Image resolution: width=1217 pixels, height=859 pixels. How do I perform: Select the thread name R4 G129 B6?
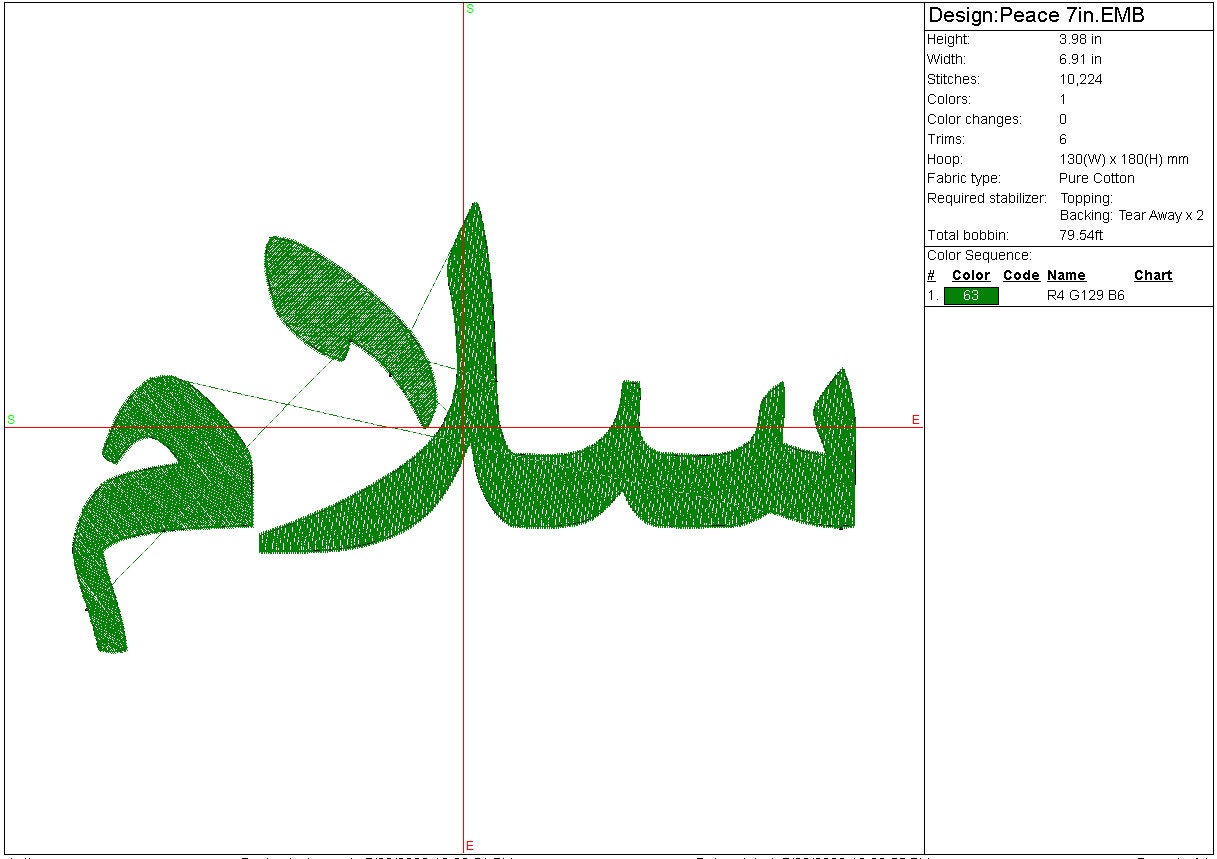(x=1085, y=296)
